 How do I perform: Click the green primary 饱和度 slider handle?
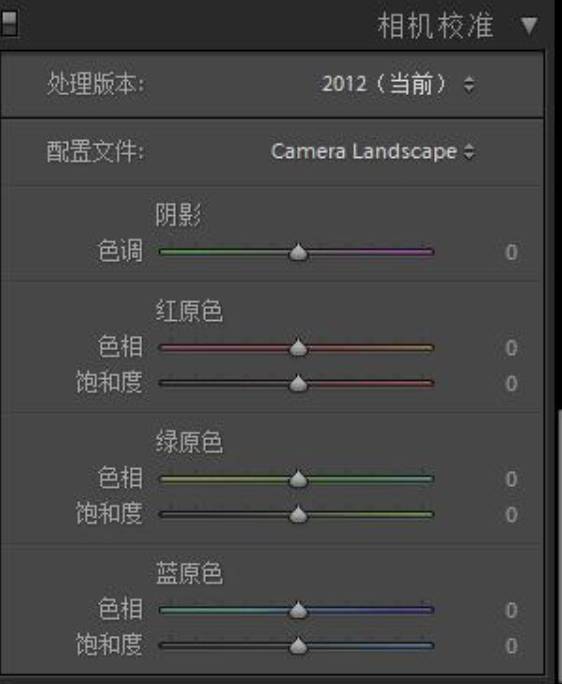[298, 514]
